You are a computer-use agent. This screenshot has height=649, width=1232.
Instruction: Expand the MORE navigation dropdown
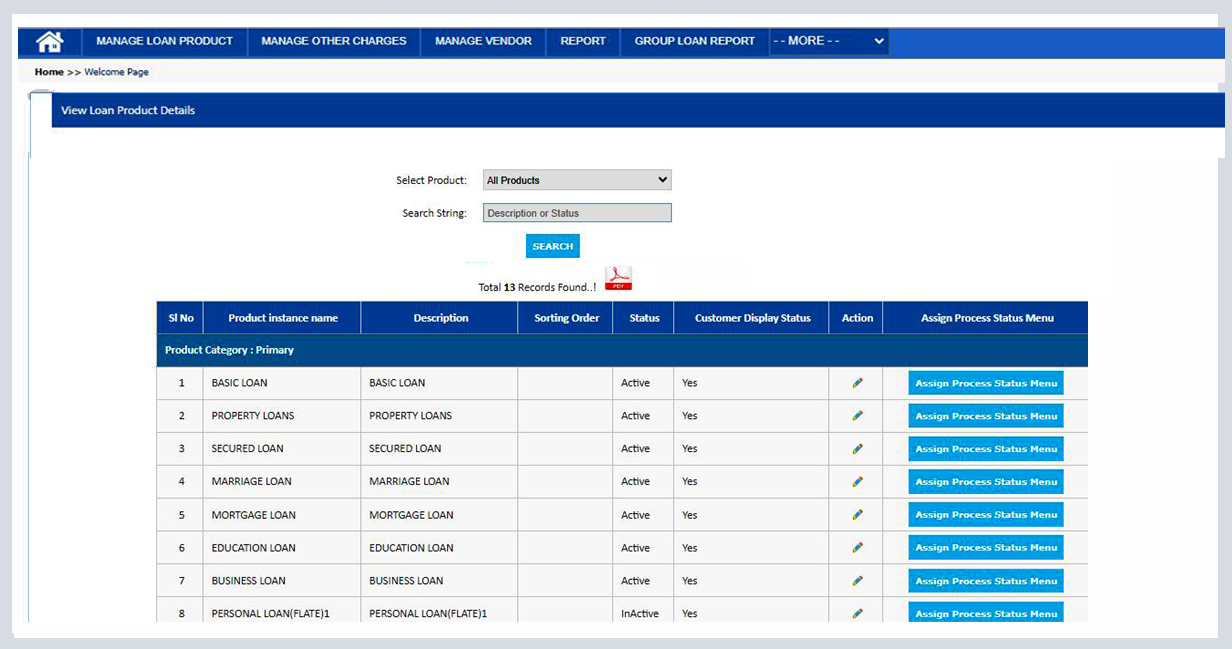(829, 41)
